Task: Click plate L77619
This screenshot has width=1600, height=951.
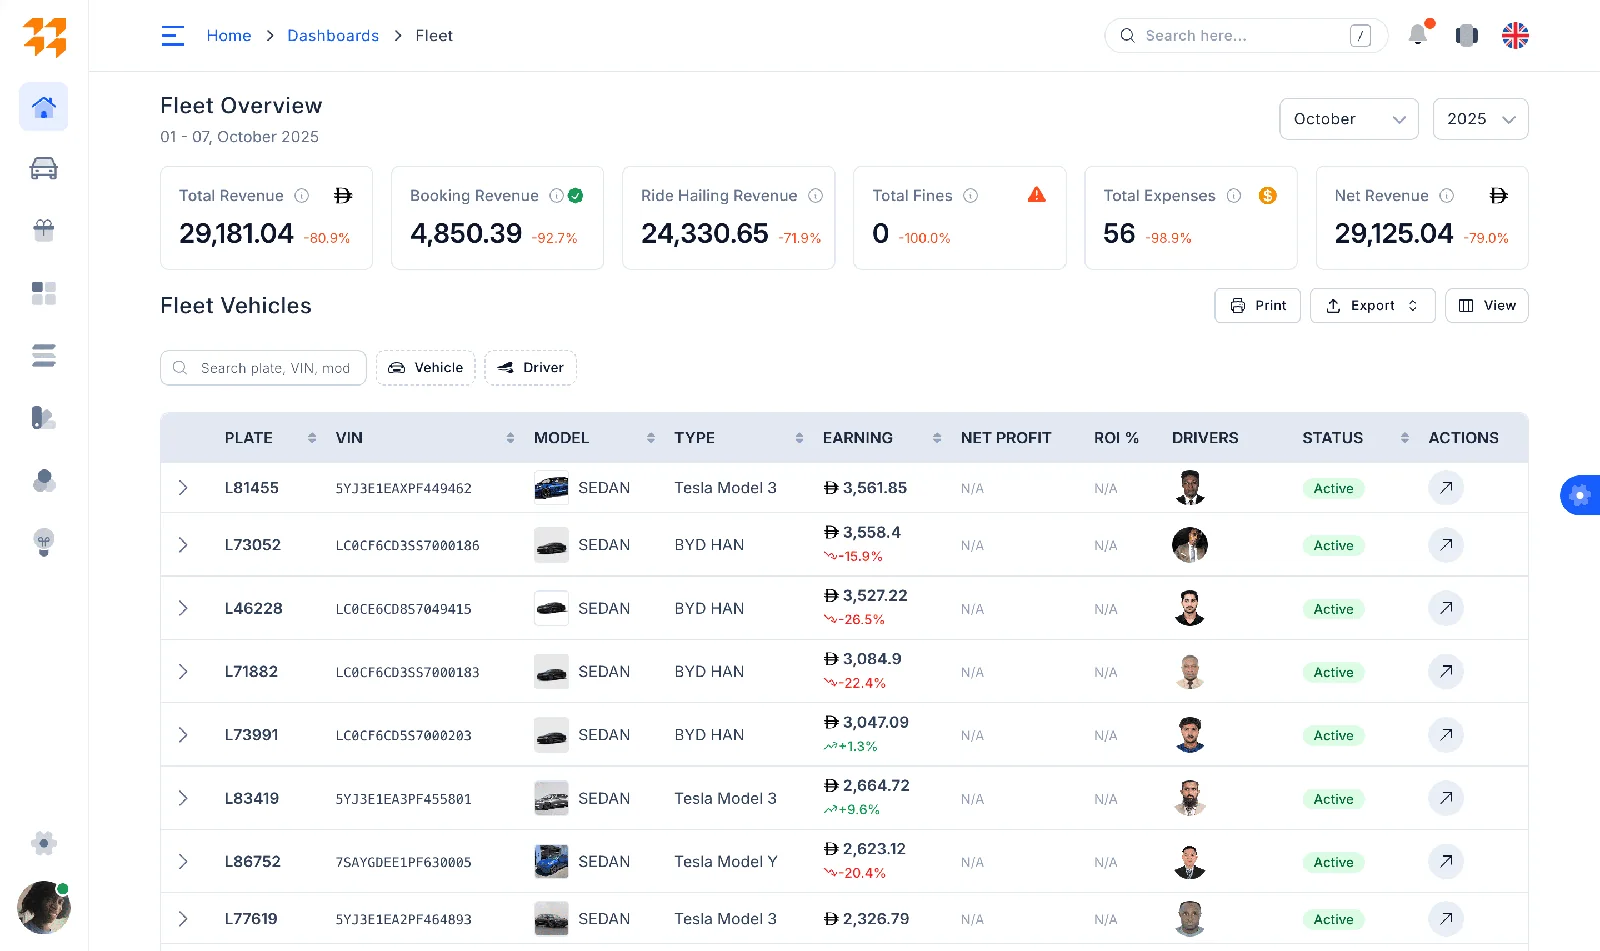Action: 251,919
